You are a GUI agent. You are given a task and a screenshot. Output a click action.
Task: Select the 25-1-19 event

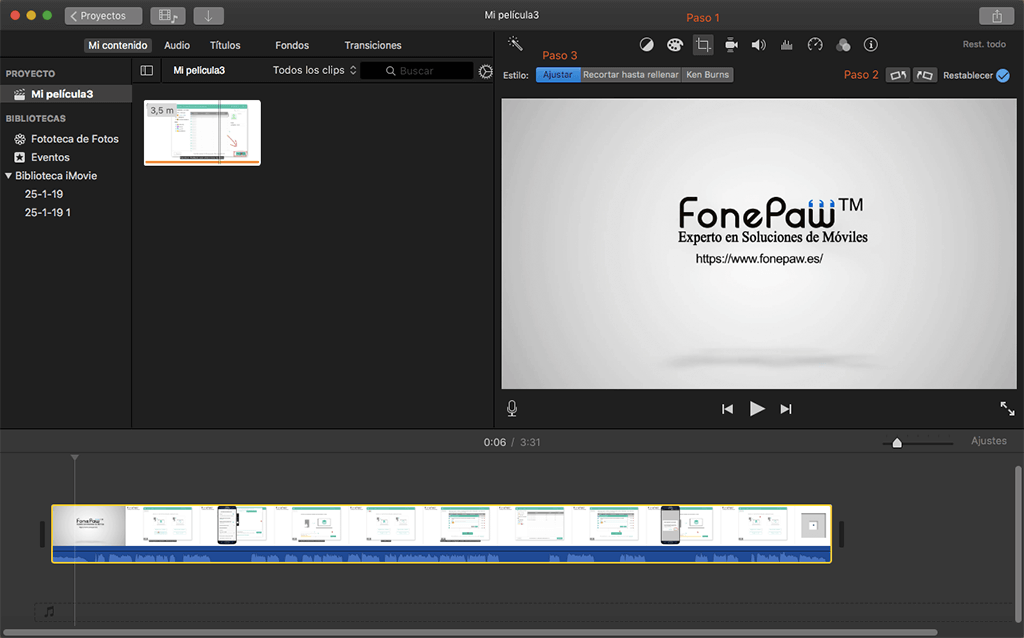pos(44,194)
